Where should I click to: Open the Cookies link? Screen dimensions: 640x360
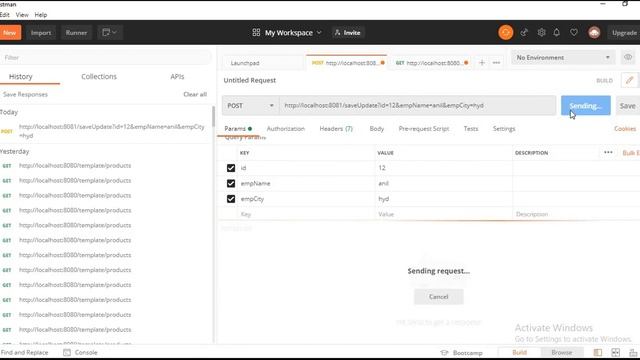click(x=625, y=129)
